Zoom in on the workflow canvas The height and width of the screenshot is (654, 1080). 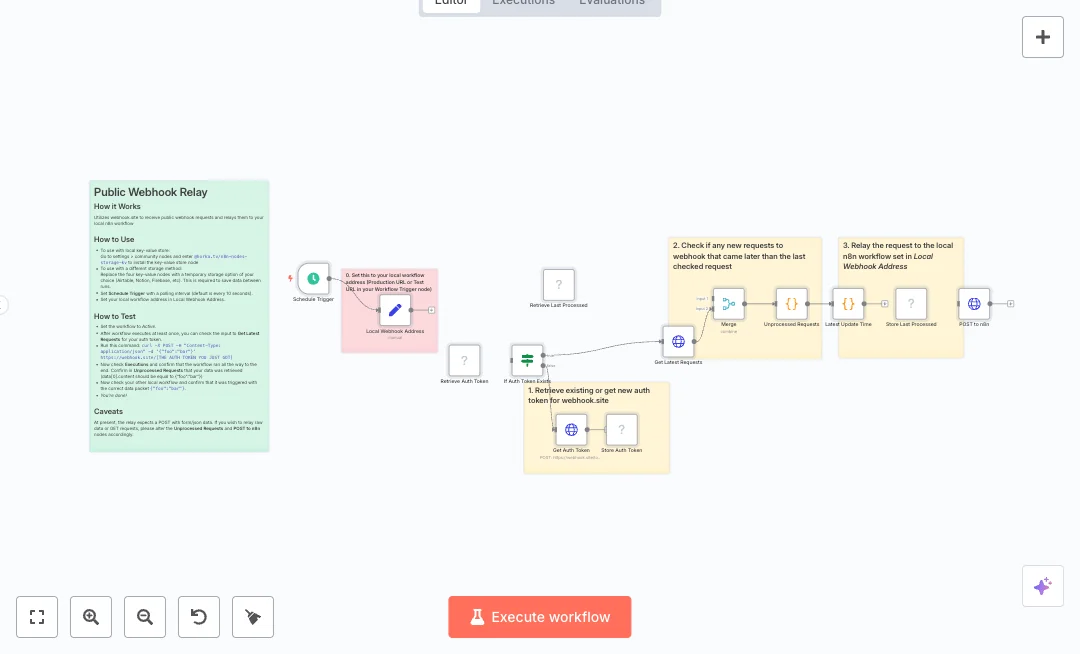tap(91, 617)
